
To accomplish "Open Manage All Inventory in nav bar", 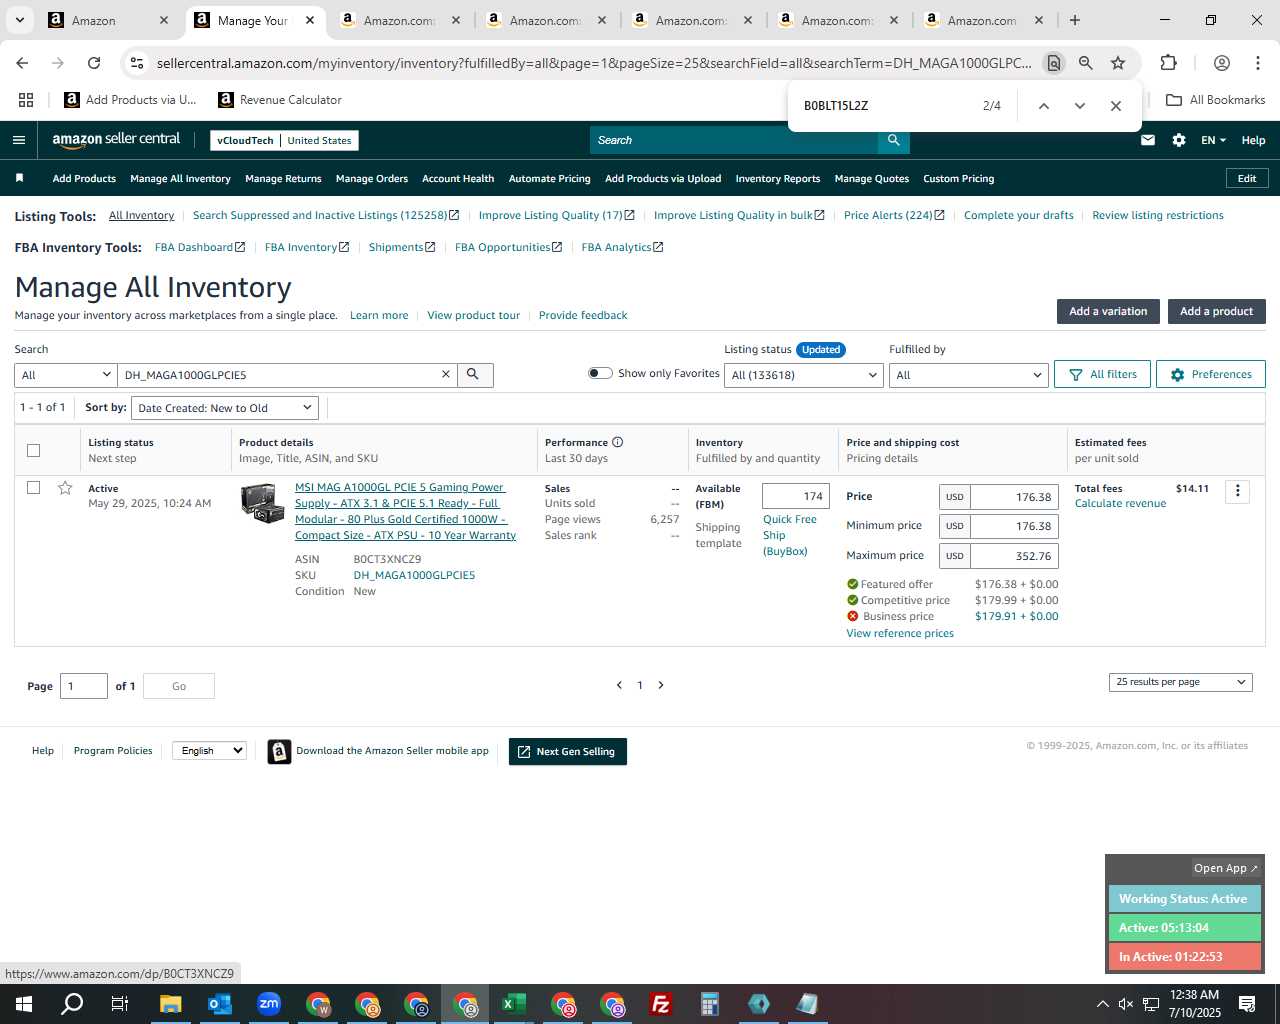I will pyautogui.click(x=180, y=179).
